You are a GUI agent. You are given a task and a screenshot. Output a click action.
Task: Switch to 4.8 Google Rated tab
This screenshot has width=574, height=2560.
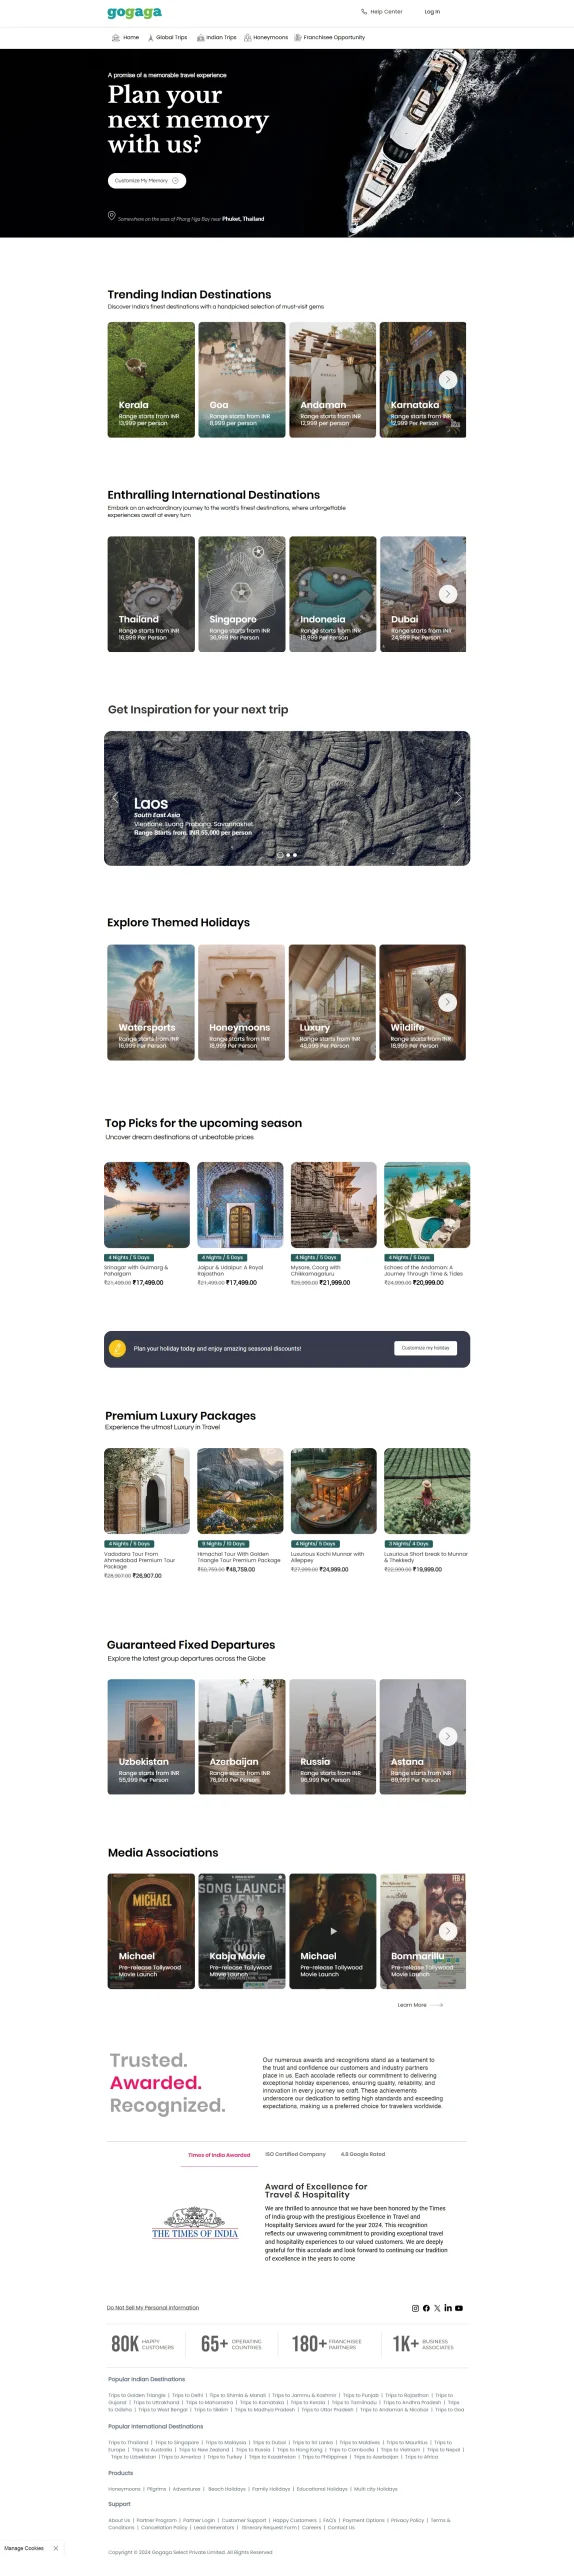(363, 2154)
